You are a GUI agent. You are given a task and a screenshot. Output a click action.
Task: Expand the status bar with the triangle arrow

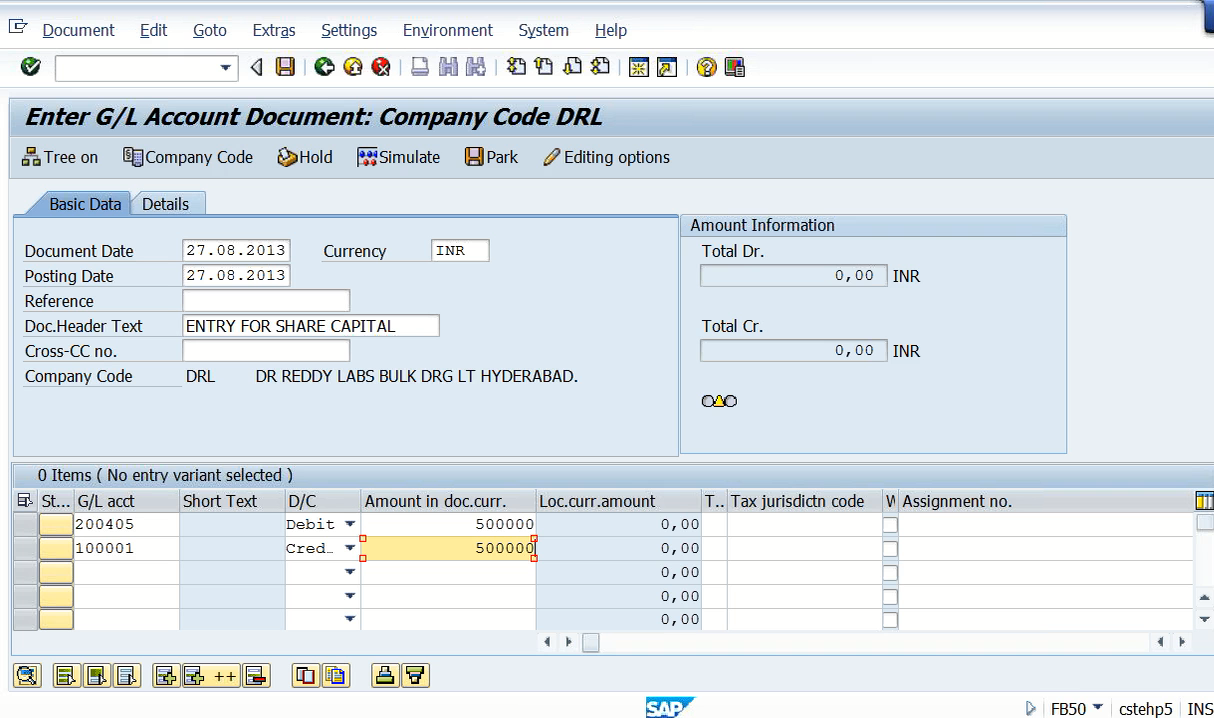[1031, 708]
